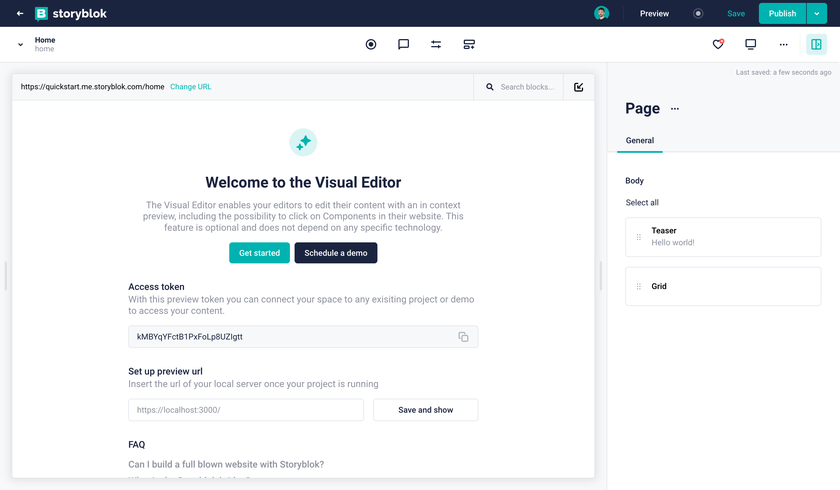The width and height of the screenshot is (840, 490).
Task: Click the Last saved status text
Action: (x=783, y=72)
